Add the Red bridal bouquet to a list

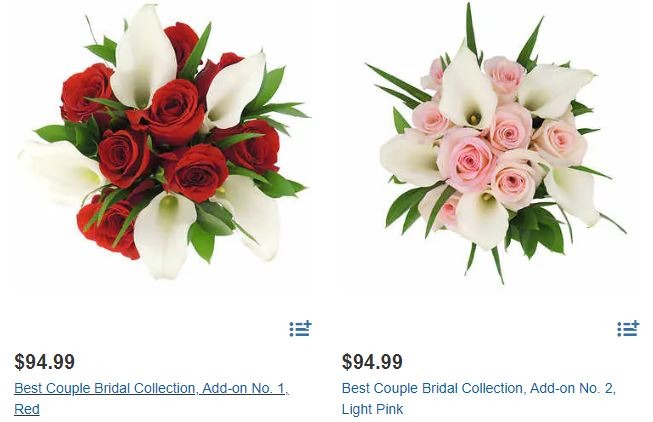300,329
